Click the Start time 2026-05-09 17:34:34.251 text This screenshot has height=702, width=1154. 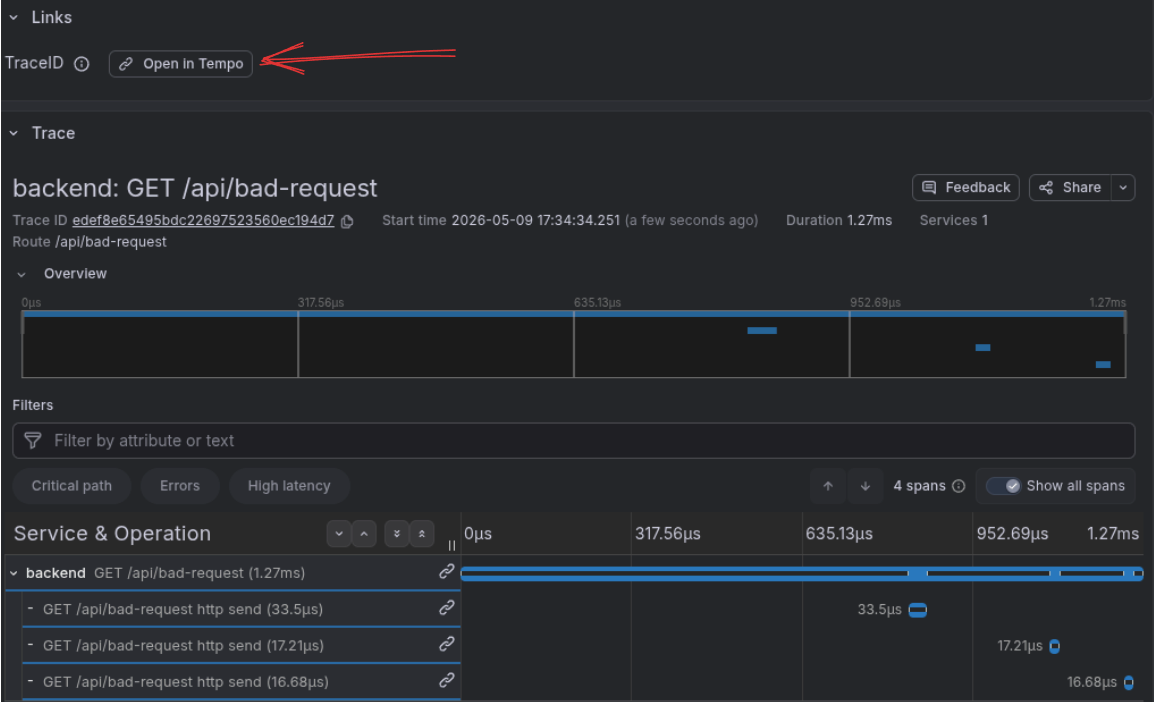click(501, 220)
